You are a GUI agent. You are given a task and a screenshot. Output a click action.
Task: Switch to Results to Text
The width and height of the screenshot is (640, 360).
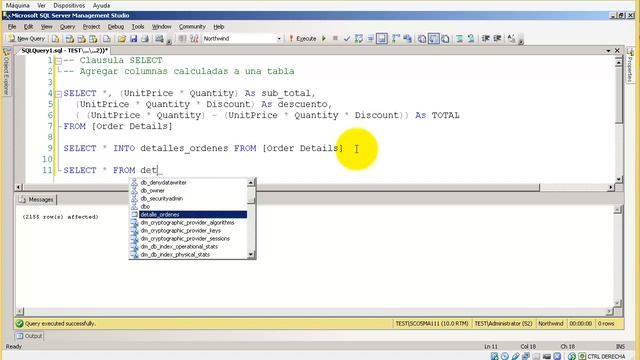(422, 38)
